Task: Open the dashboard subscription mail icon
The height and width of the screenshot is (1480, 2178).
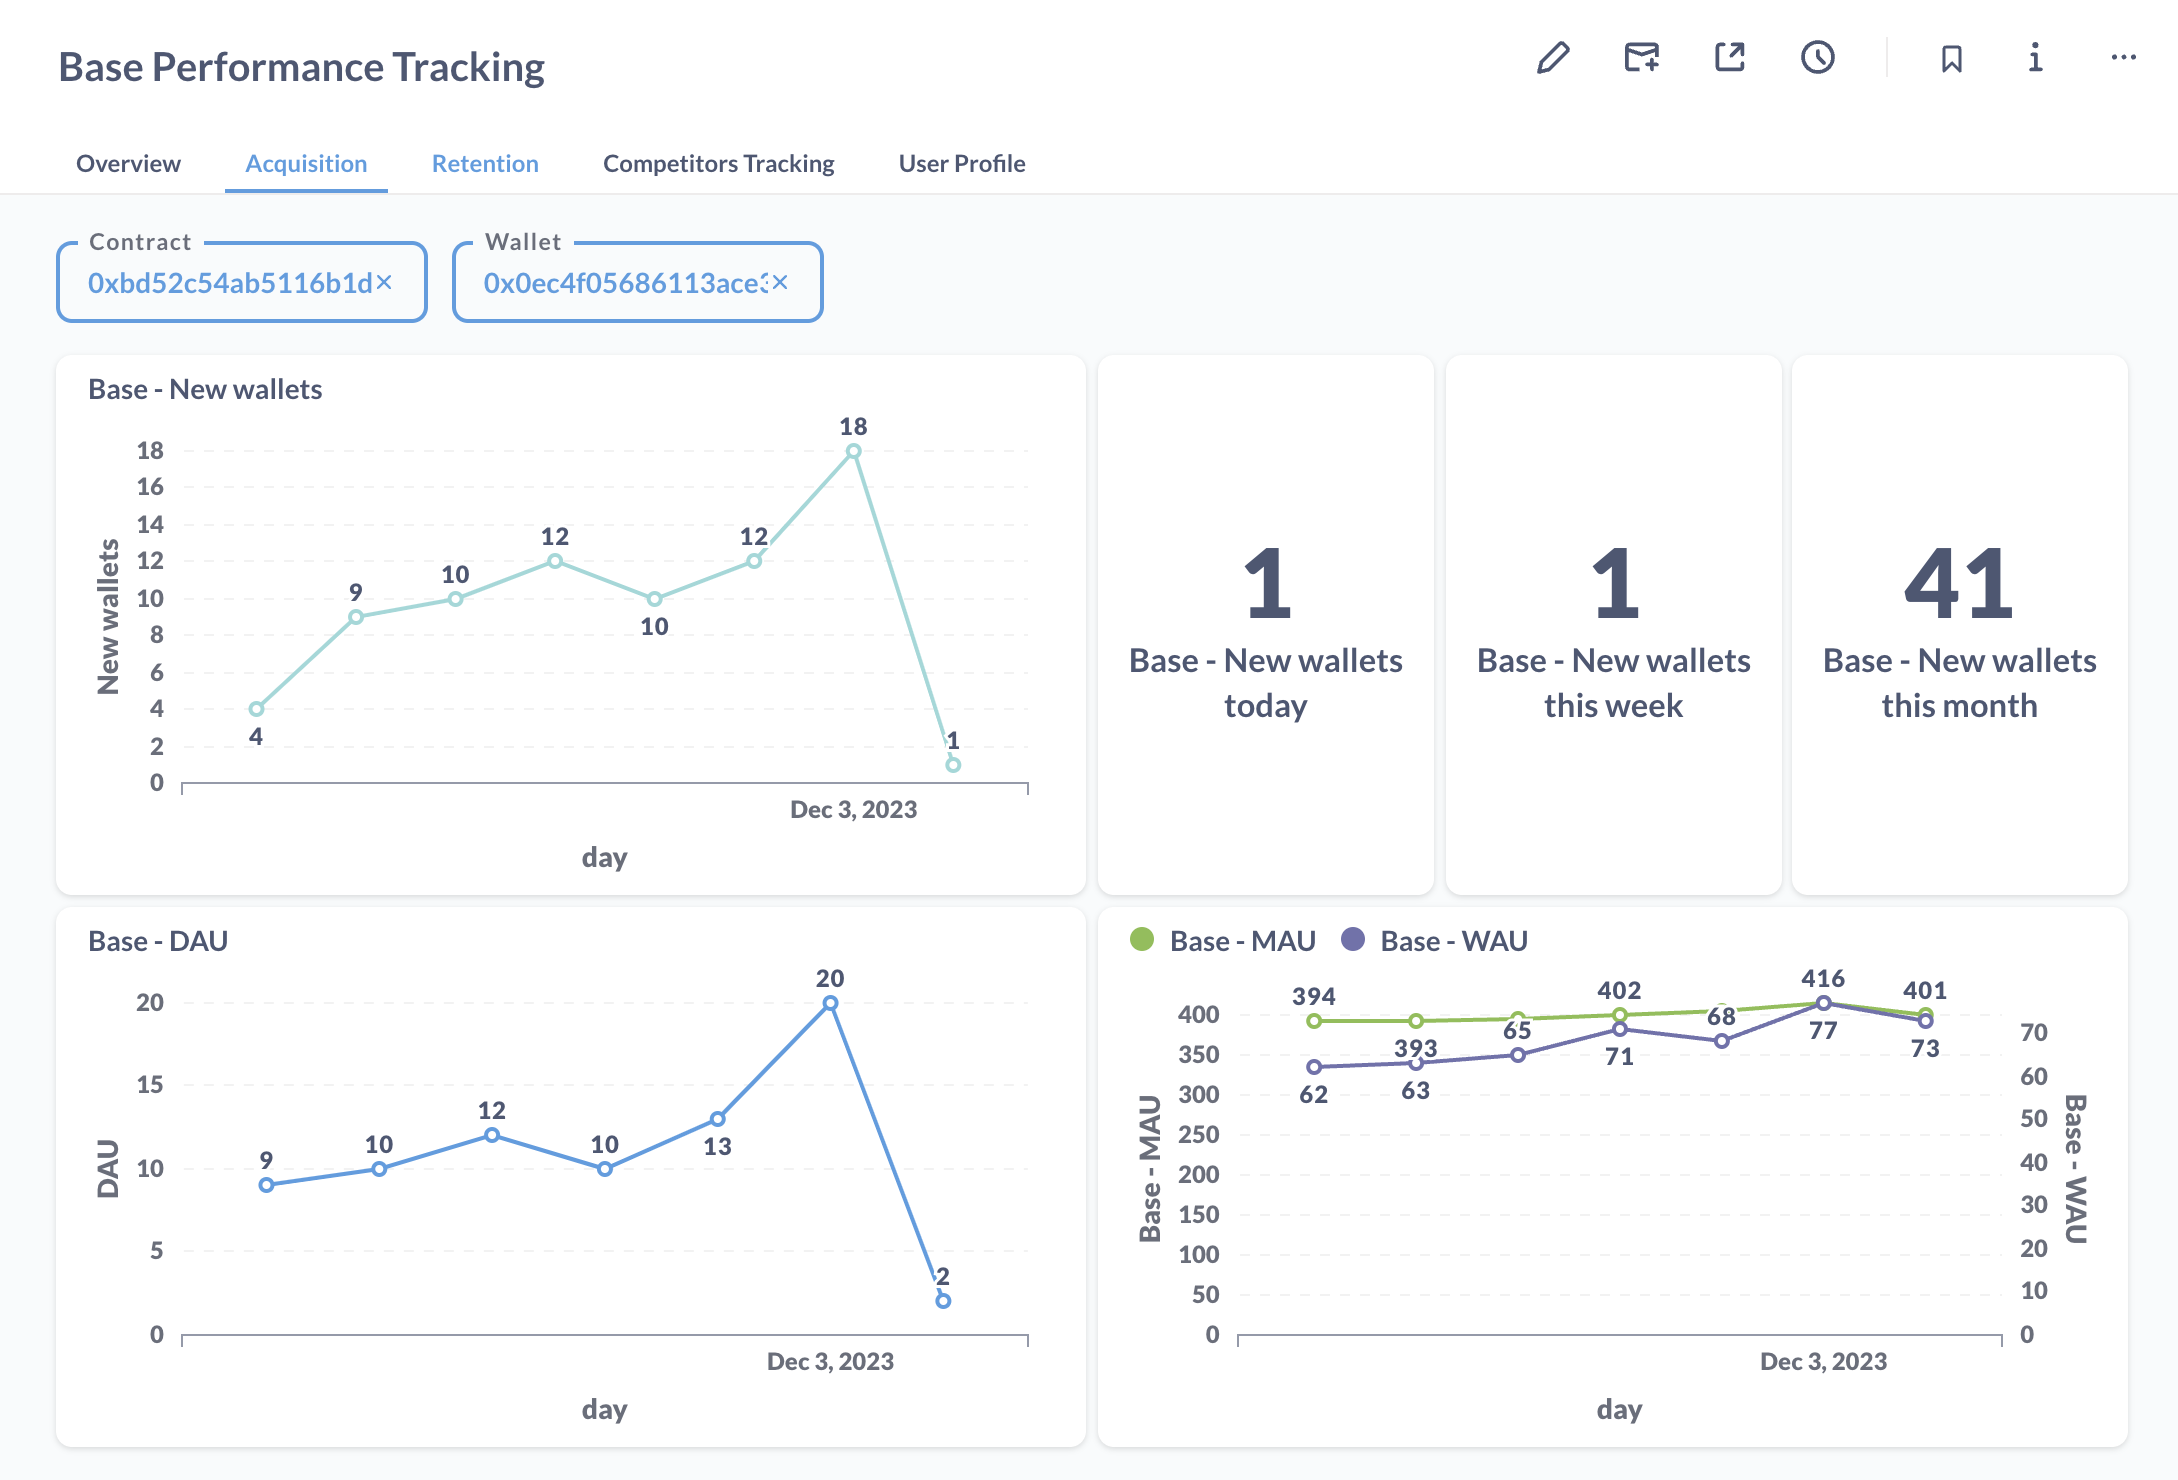Action: click(x=1641, y=58)
